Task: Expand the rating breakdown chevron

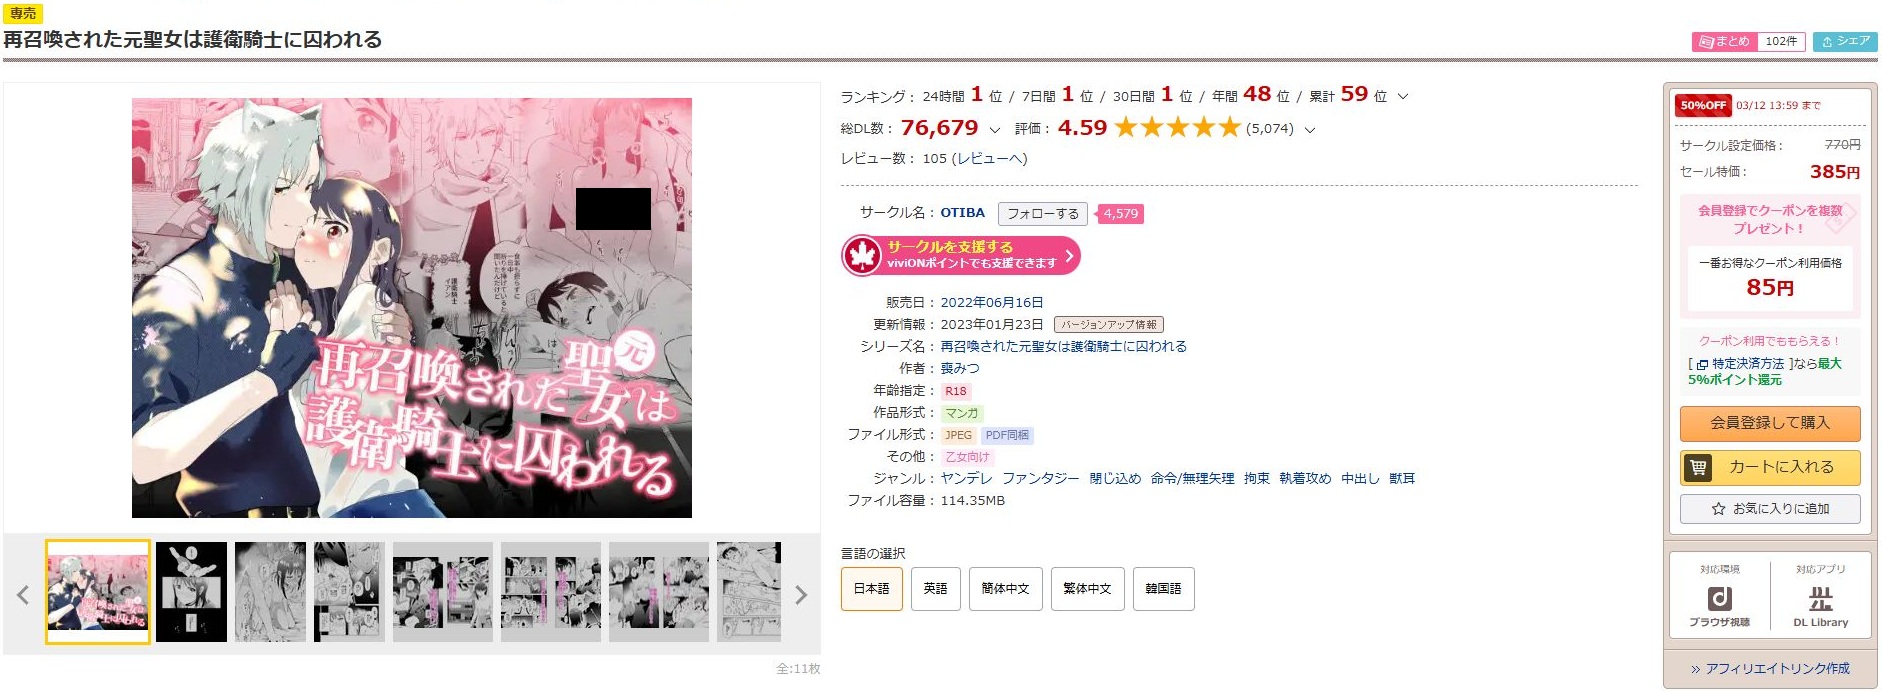Action: (1310, 129)
